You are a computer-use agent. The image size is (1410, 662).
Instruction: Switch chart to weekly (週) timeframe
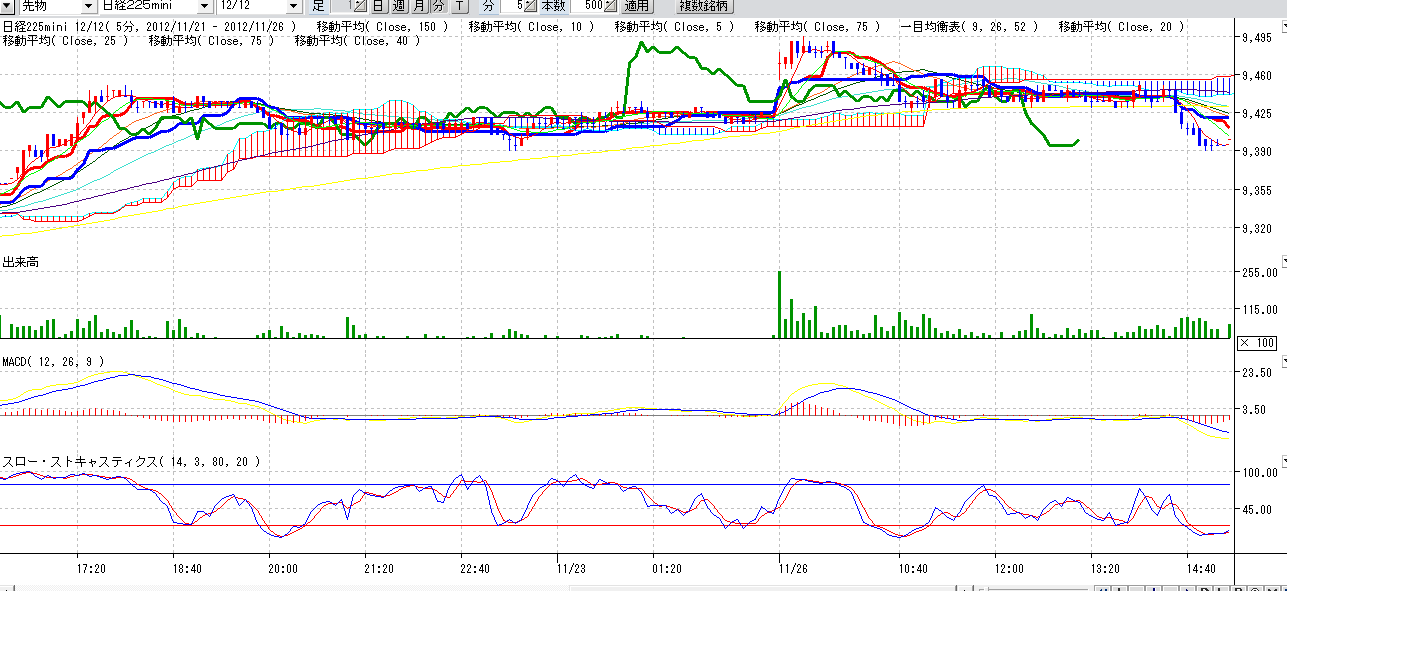[398, 5]
